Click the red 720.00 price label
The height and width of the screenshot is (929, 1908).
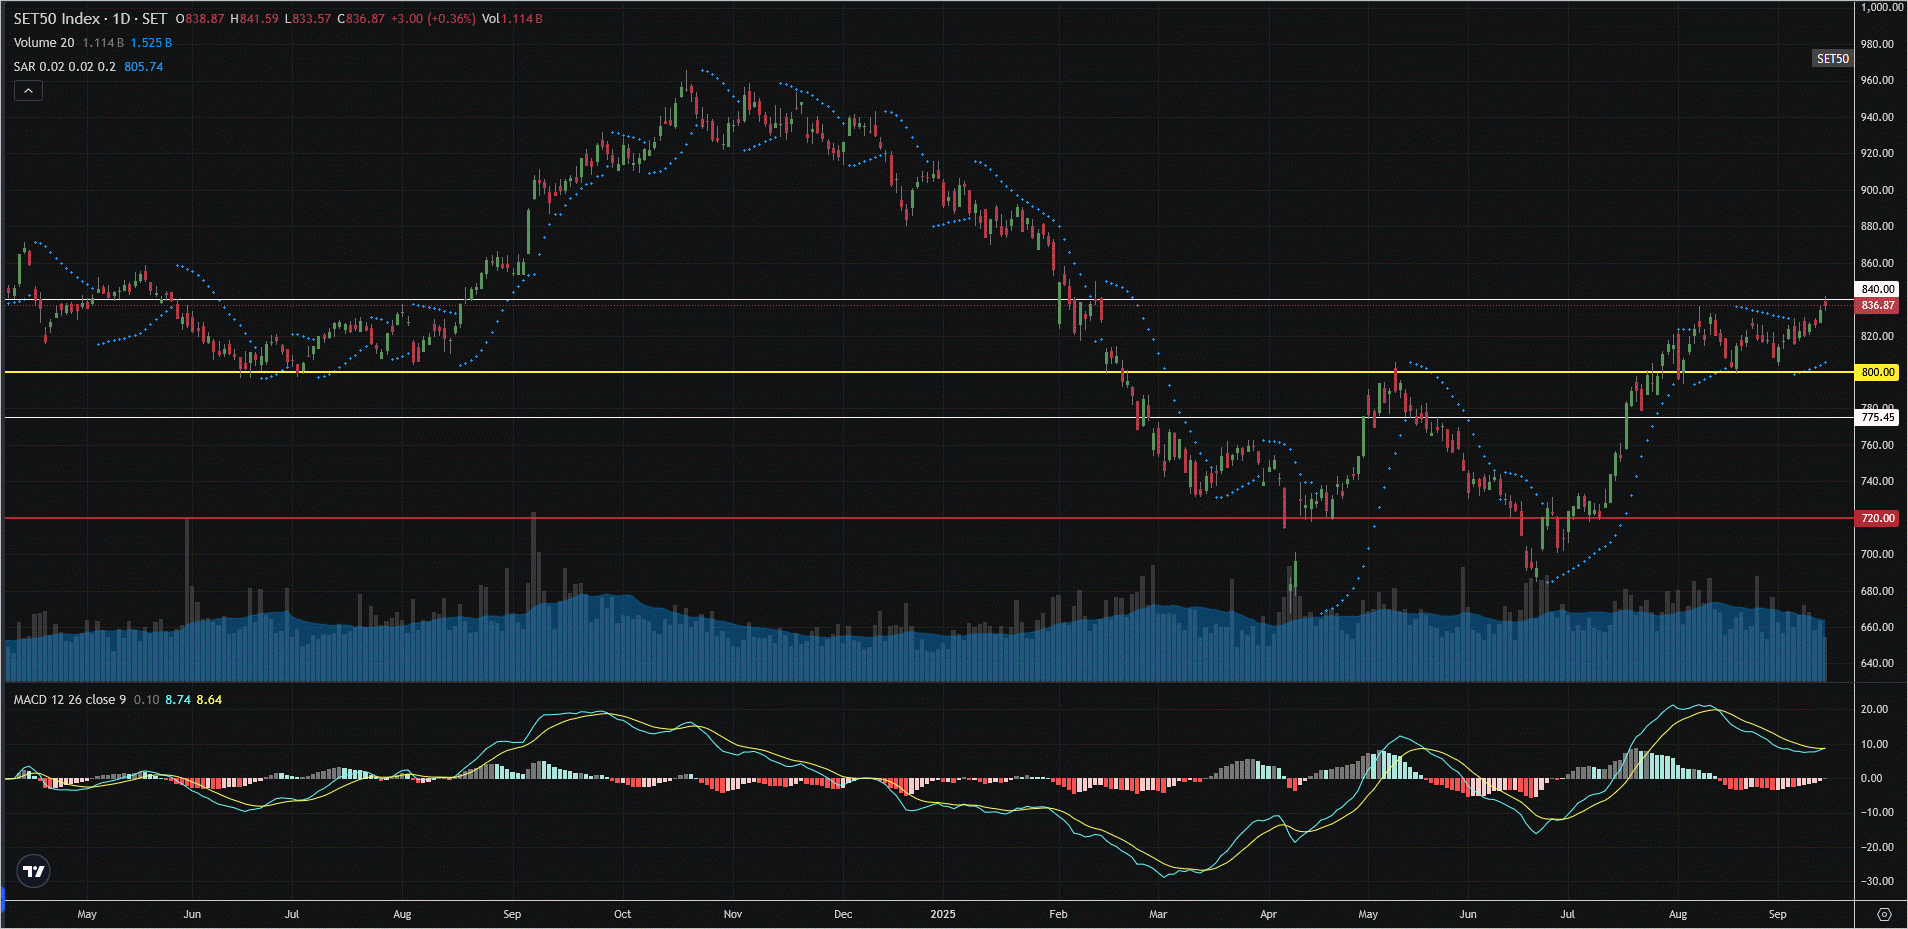click(1877, 518)
